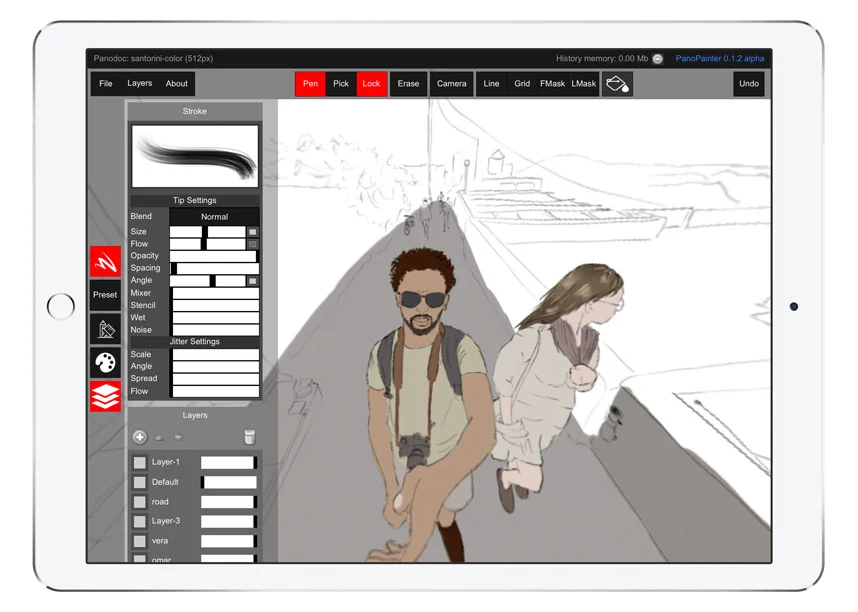Adjust the Opacity slider
This screenshot has width=858, height=612.
pos(214,256)
